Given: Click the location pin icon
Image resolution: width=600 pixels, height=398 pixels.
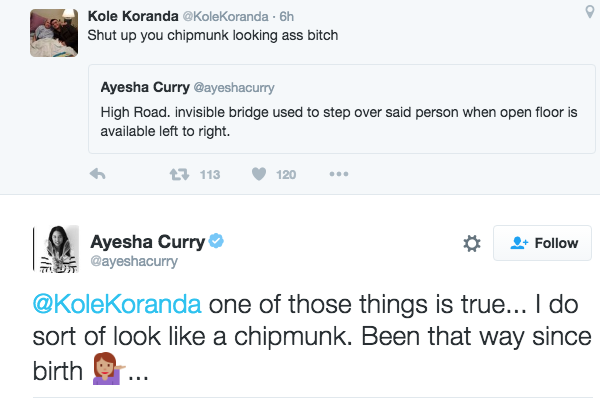Looking at the screenshot, I should click(590, 12).
